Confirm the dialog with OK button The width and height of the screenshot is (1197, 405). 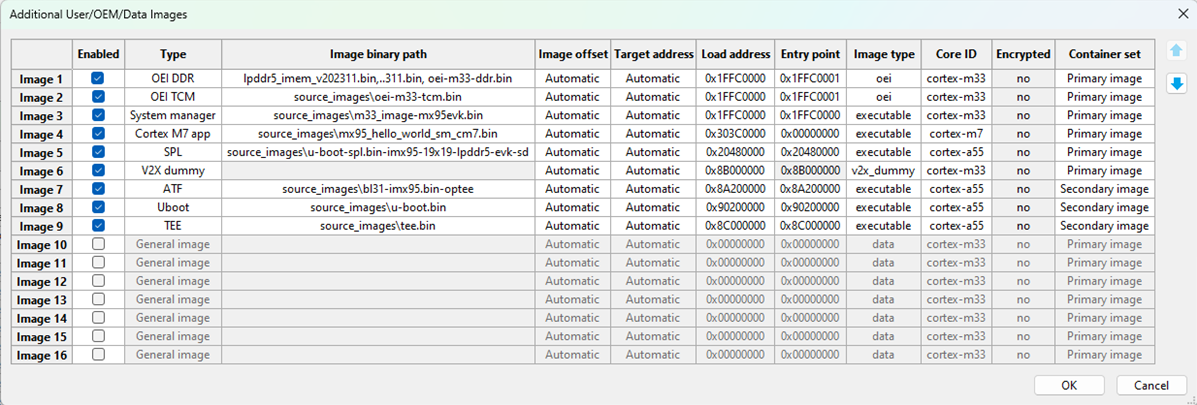tap(1069, 385)
